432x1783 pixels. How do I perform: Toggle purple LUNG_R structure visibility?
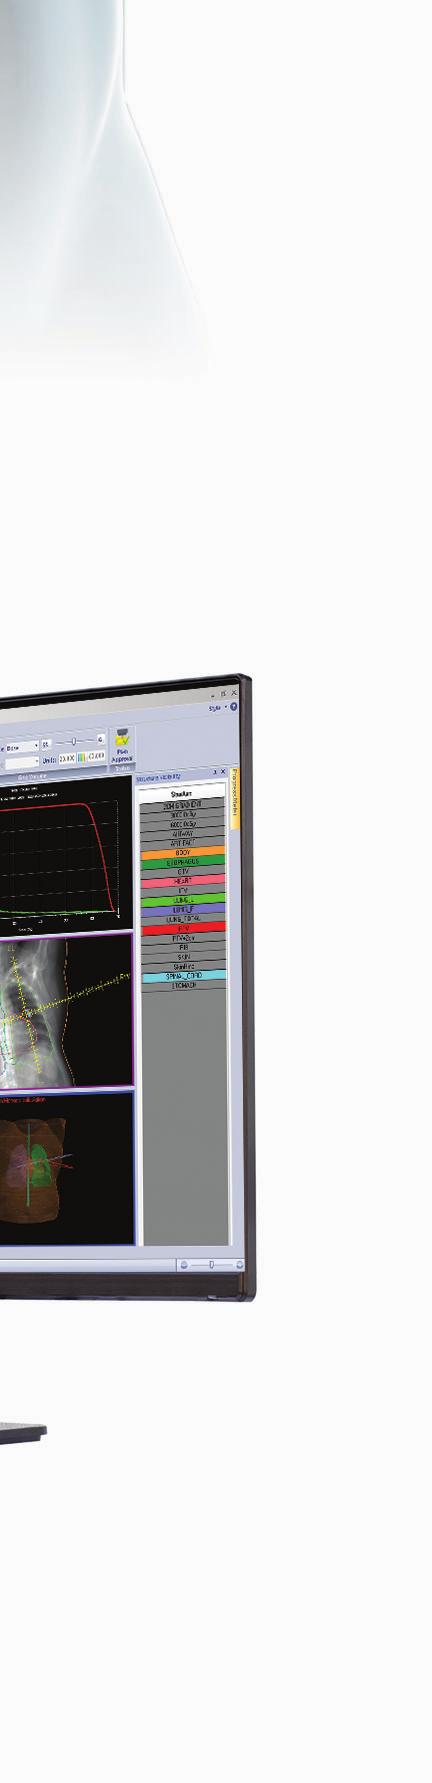[x=184, y=910]
